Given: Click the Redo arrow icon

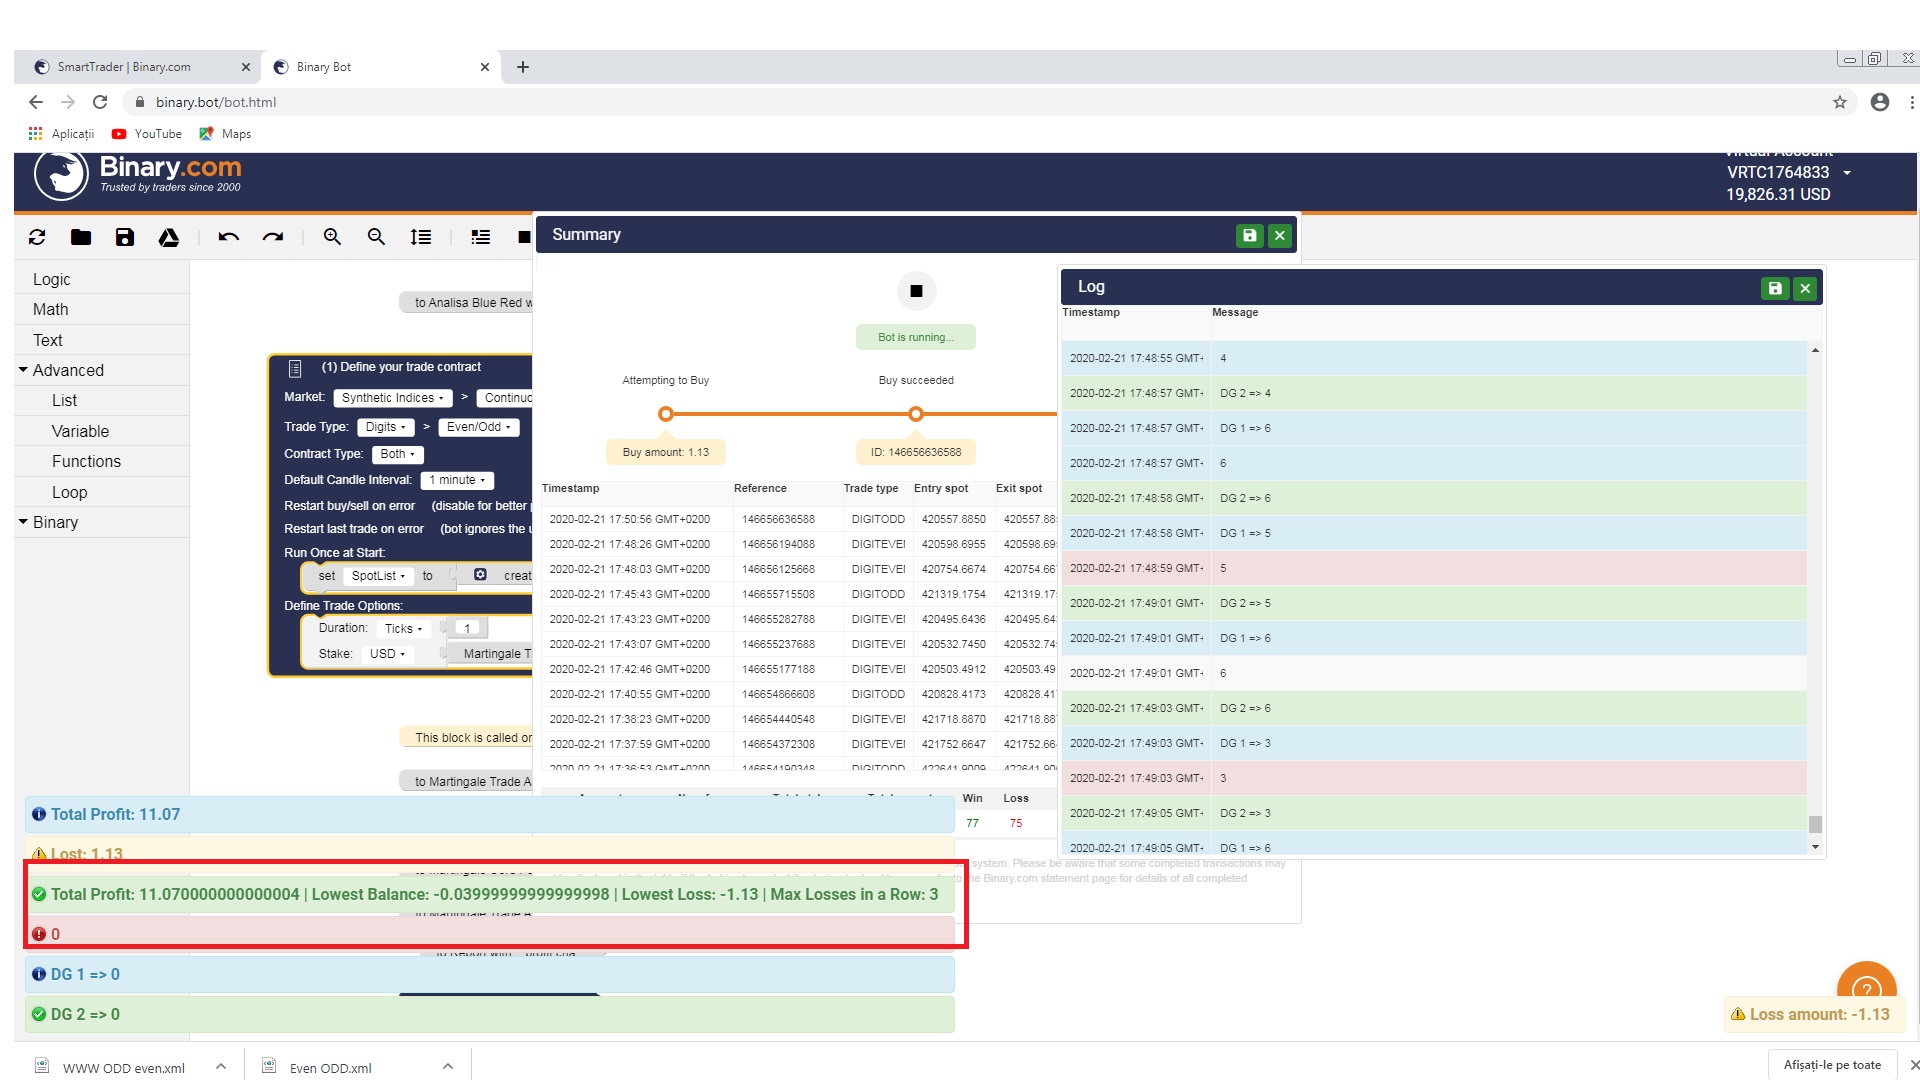Looking at the screenshot, I should [273, 237].
